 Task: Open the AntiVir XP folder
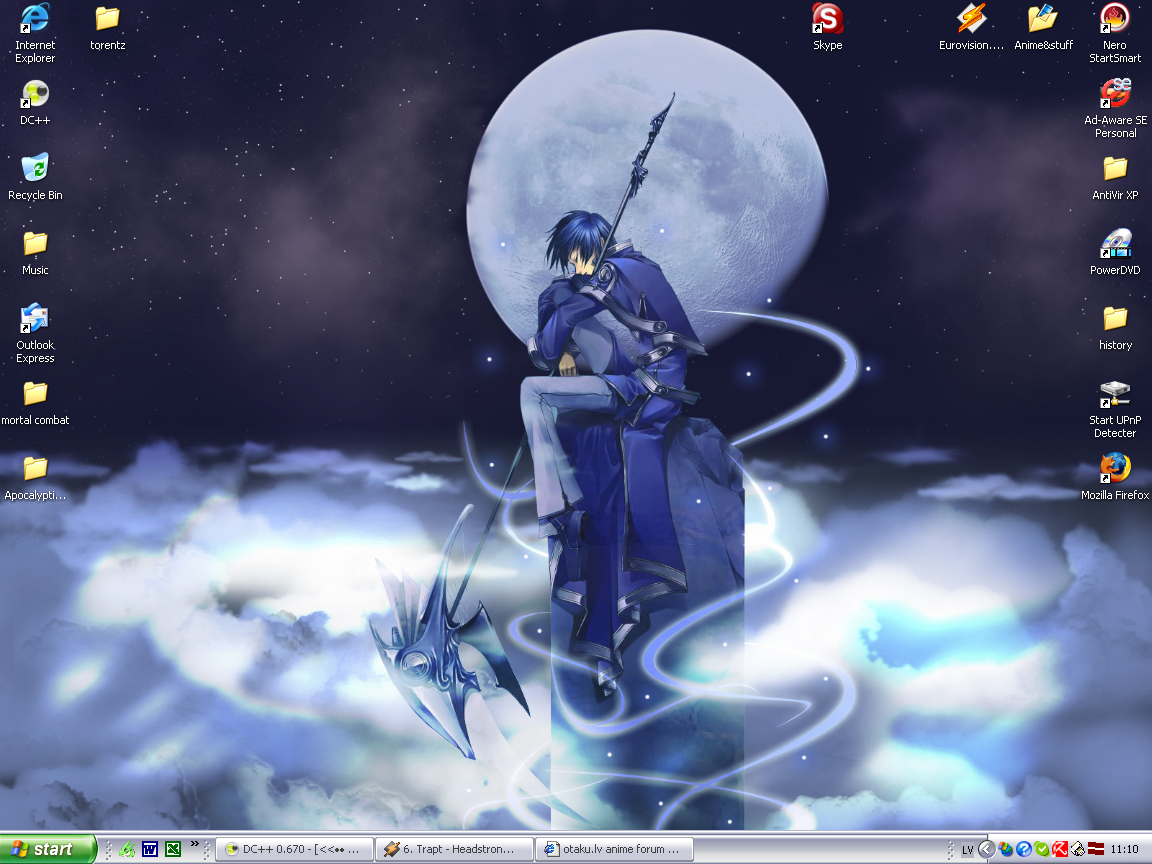pos(1115,179)
